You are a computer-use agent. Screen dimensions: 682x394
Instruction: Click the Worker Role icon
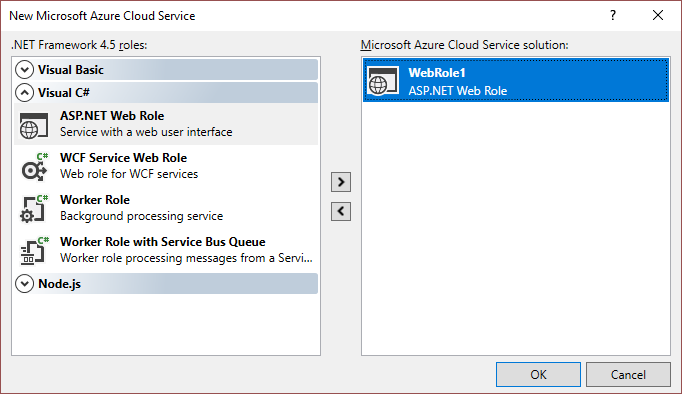(34, 209)
